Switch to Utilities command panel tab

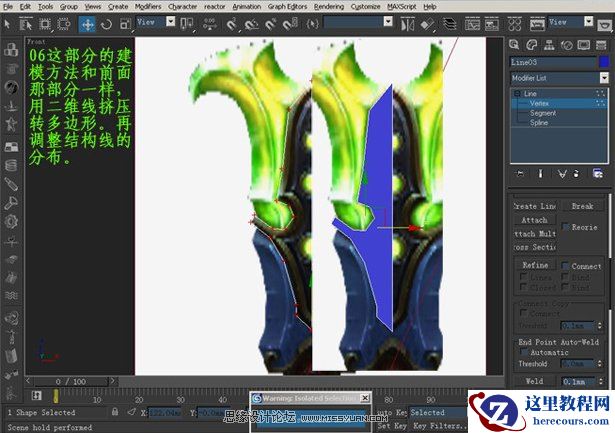[x=601, y=45]
